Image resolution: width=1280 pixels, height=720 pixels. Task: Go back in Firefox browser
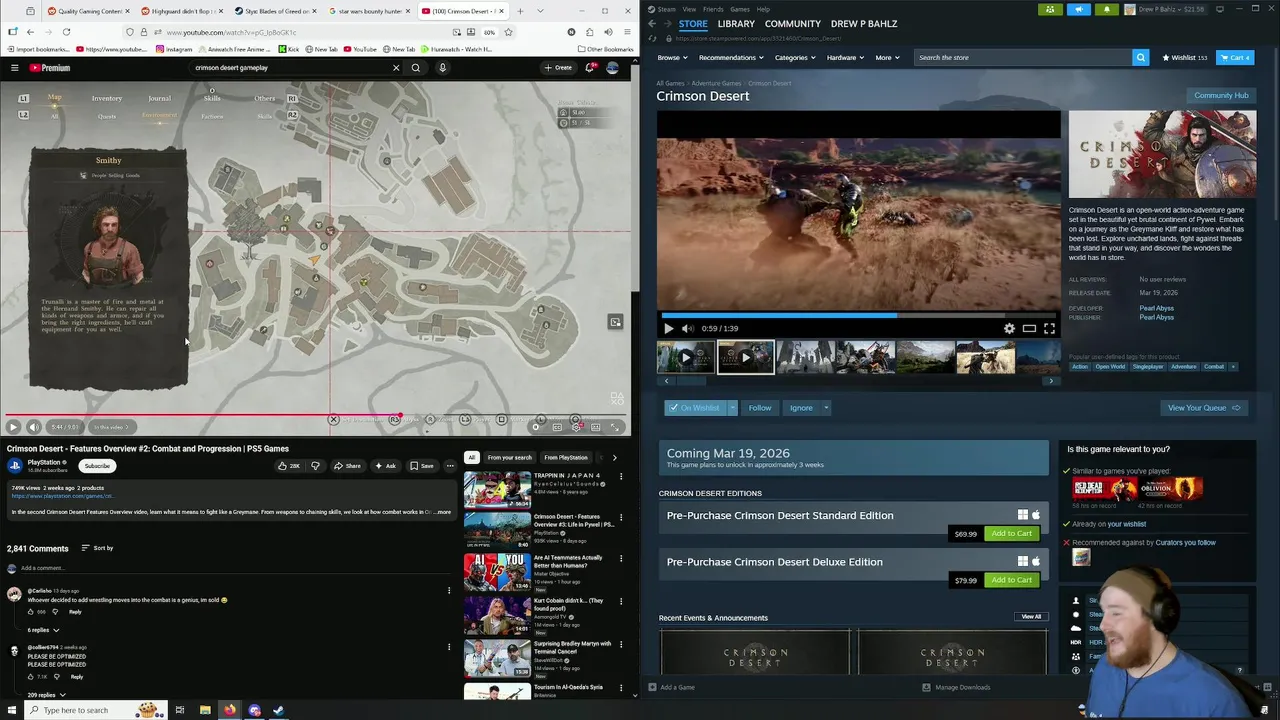(30, 32)
